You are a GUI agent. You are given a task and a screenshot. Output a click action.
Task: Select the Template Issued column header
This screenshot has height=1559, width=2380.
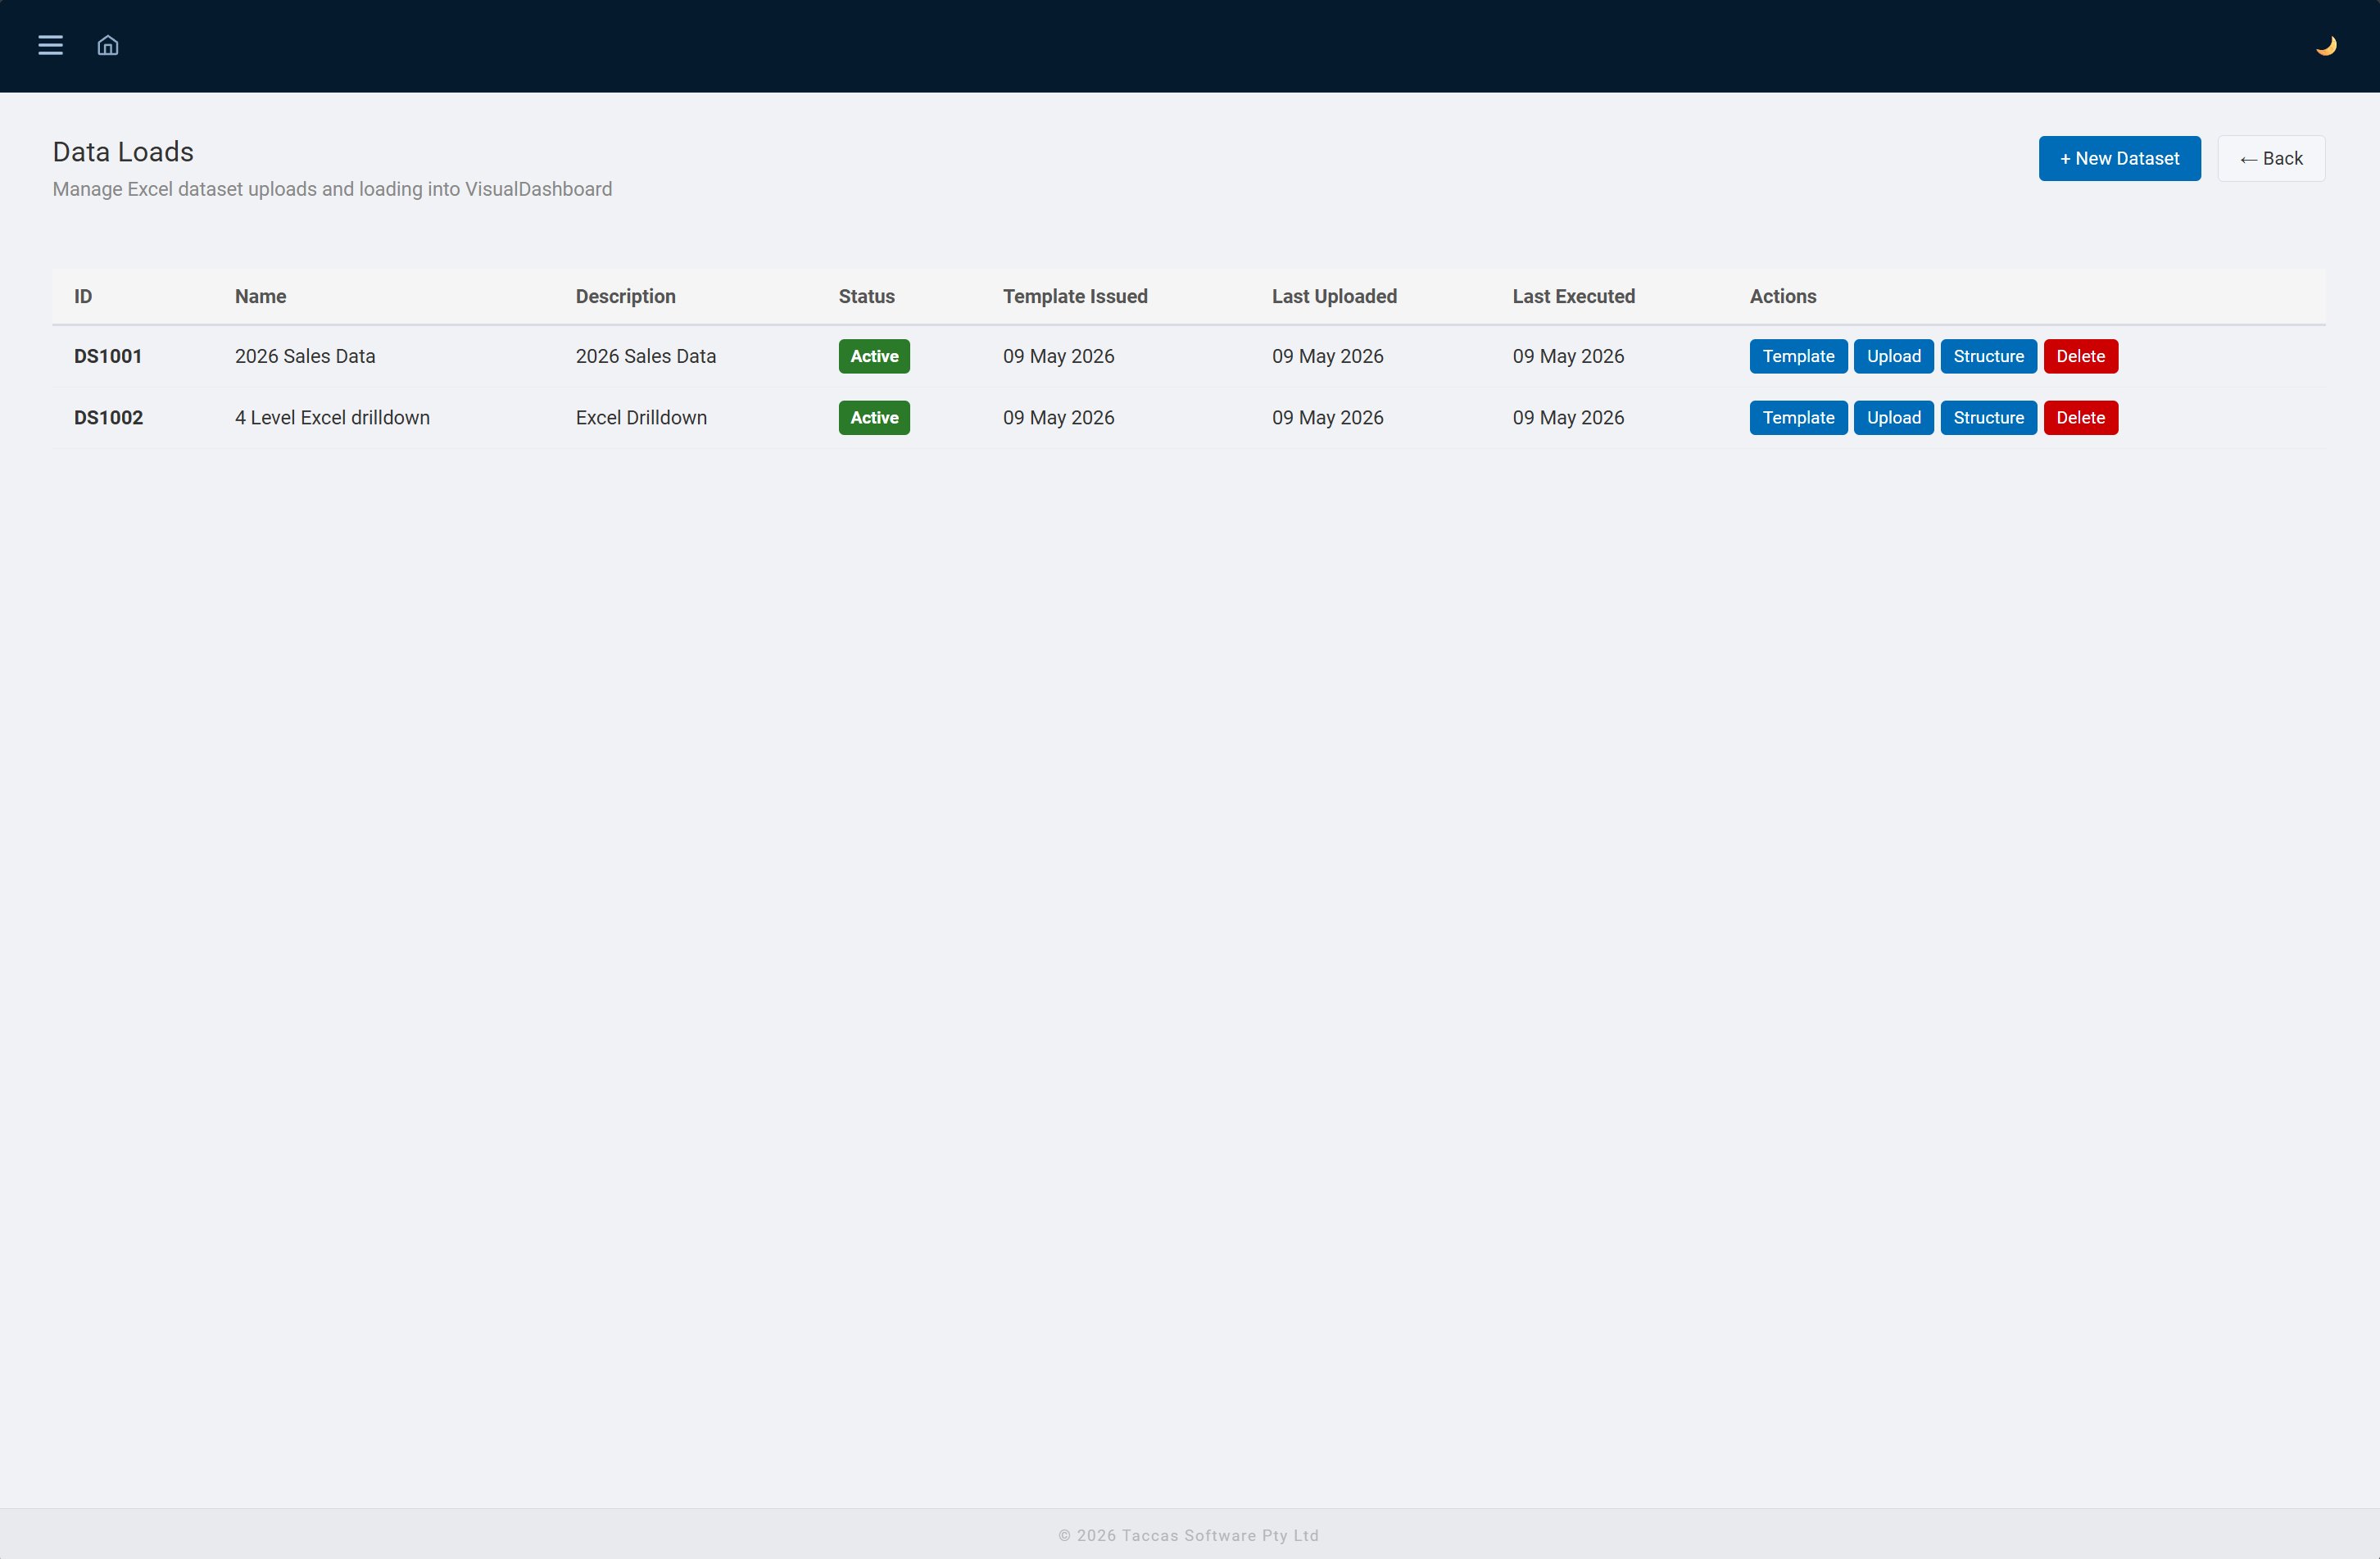click(x=1075, y=296)
